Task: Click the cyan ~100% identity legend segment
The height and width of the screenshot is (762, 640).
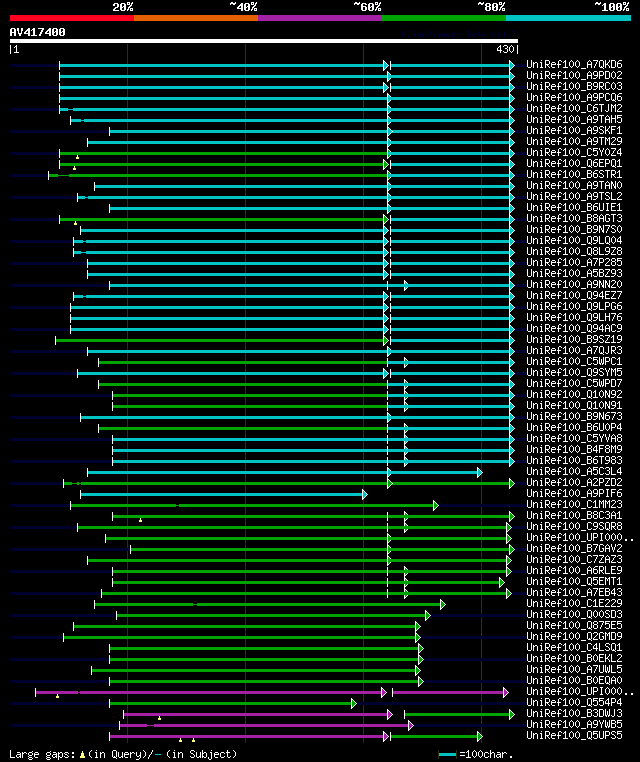Action: [x=569, y=18]
